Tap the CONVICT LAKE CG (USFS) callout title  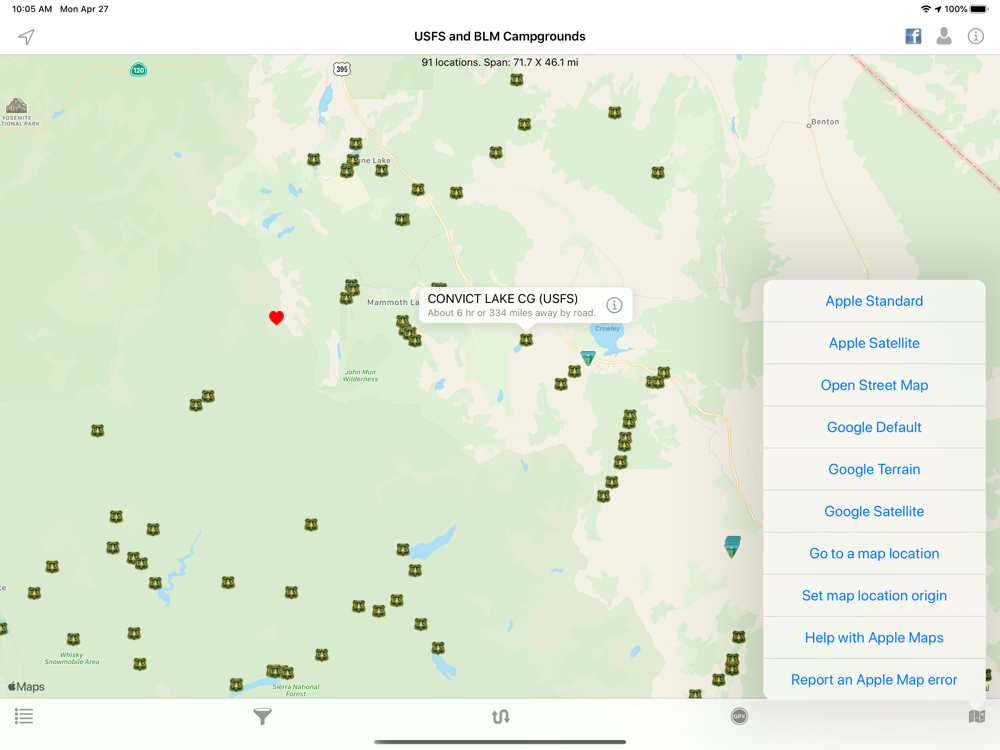(x=503, y=298)
